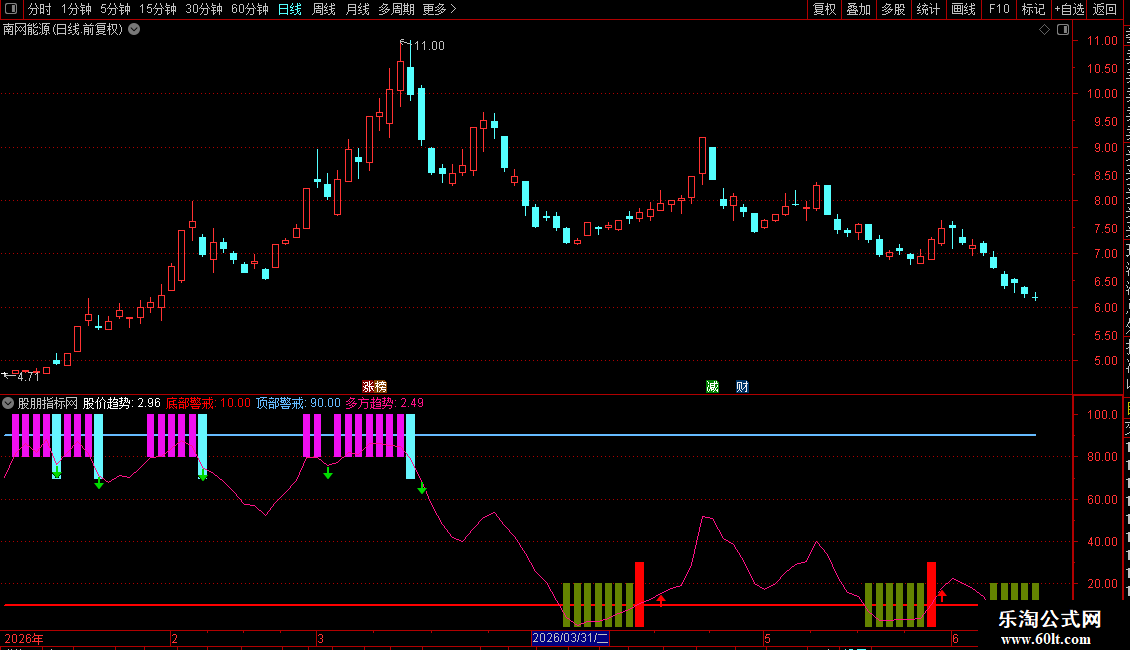Click the 返回 back button
This screenshot has width=1130, height=650.
click(1105, 9)
